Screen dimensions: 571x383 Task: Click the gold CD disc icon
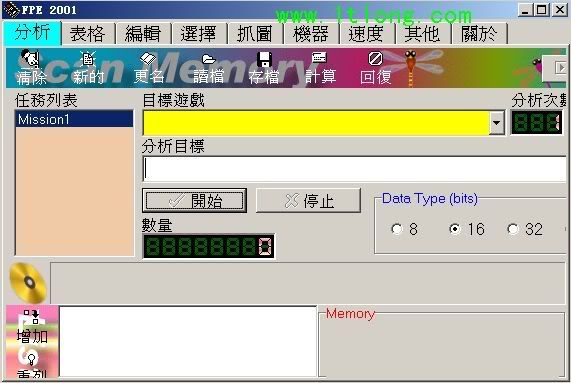click(28, 283)
